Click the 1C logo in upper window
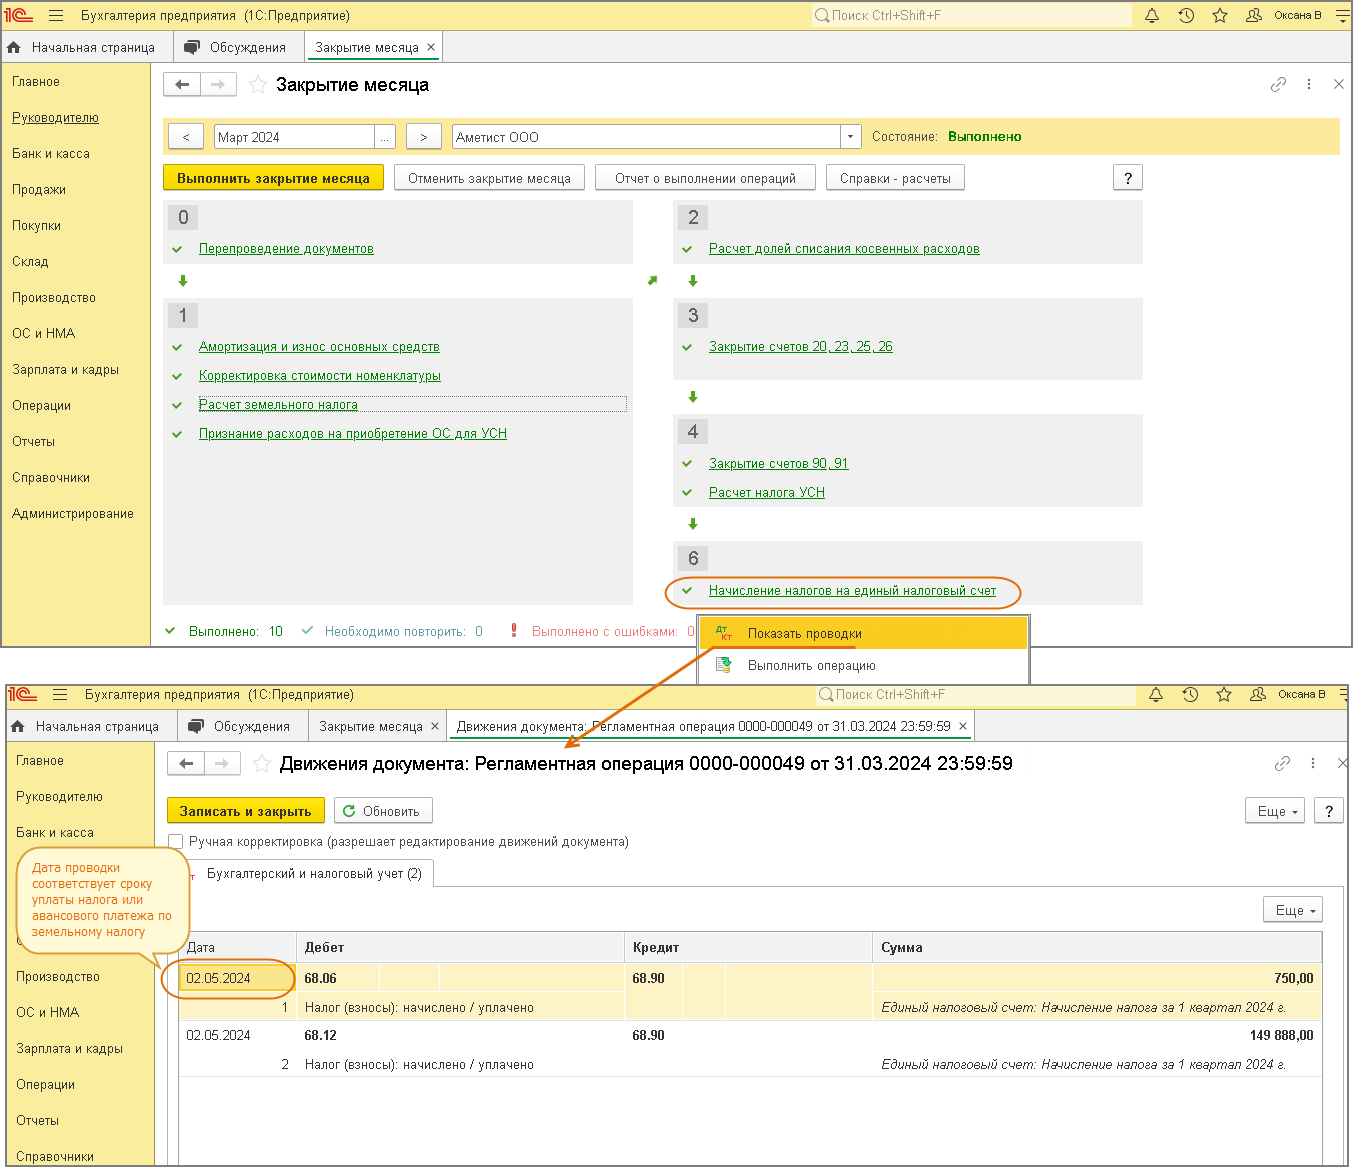 (20, 16)
